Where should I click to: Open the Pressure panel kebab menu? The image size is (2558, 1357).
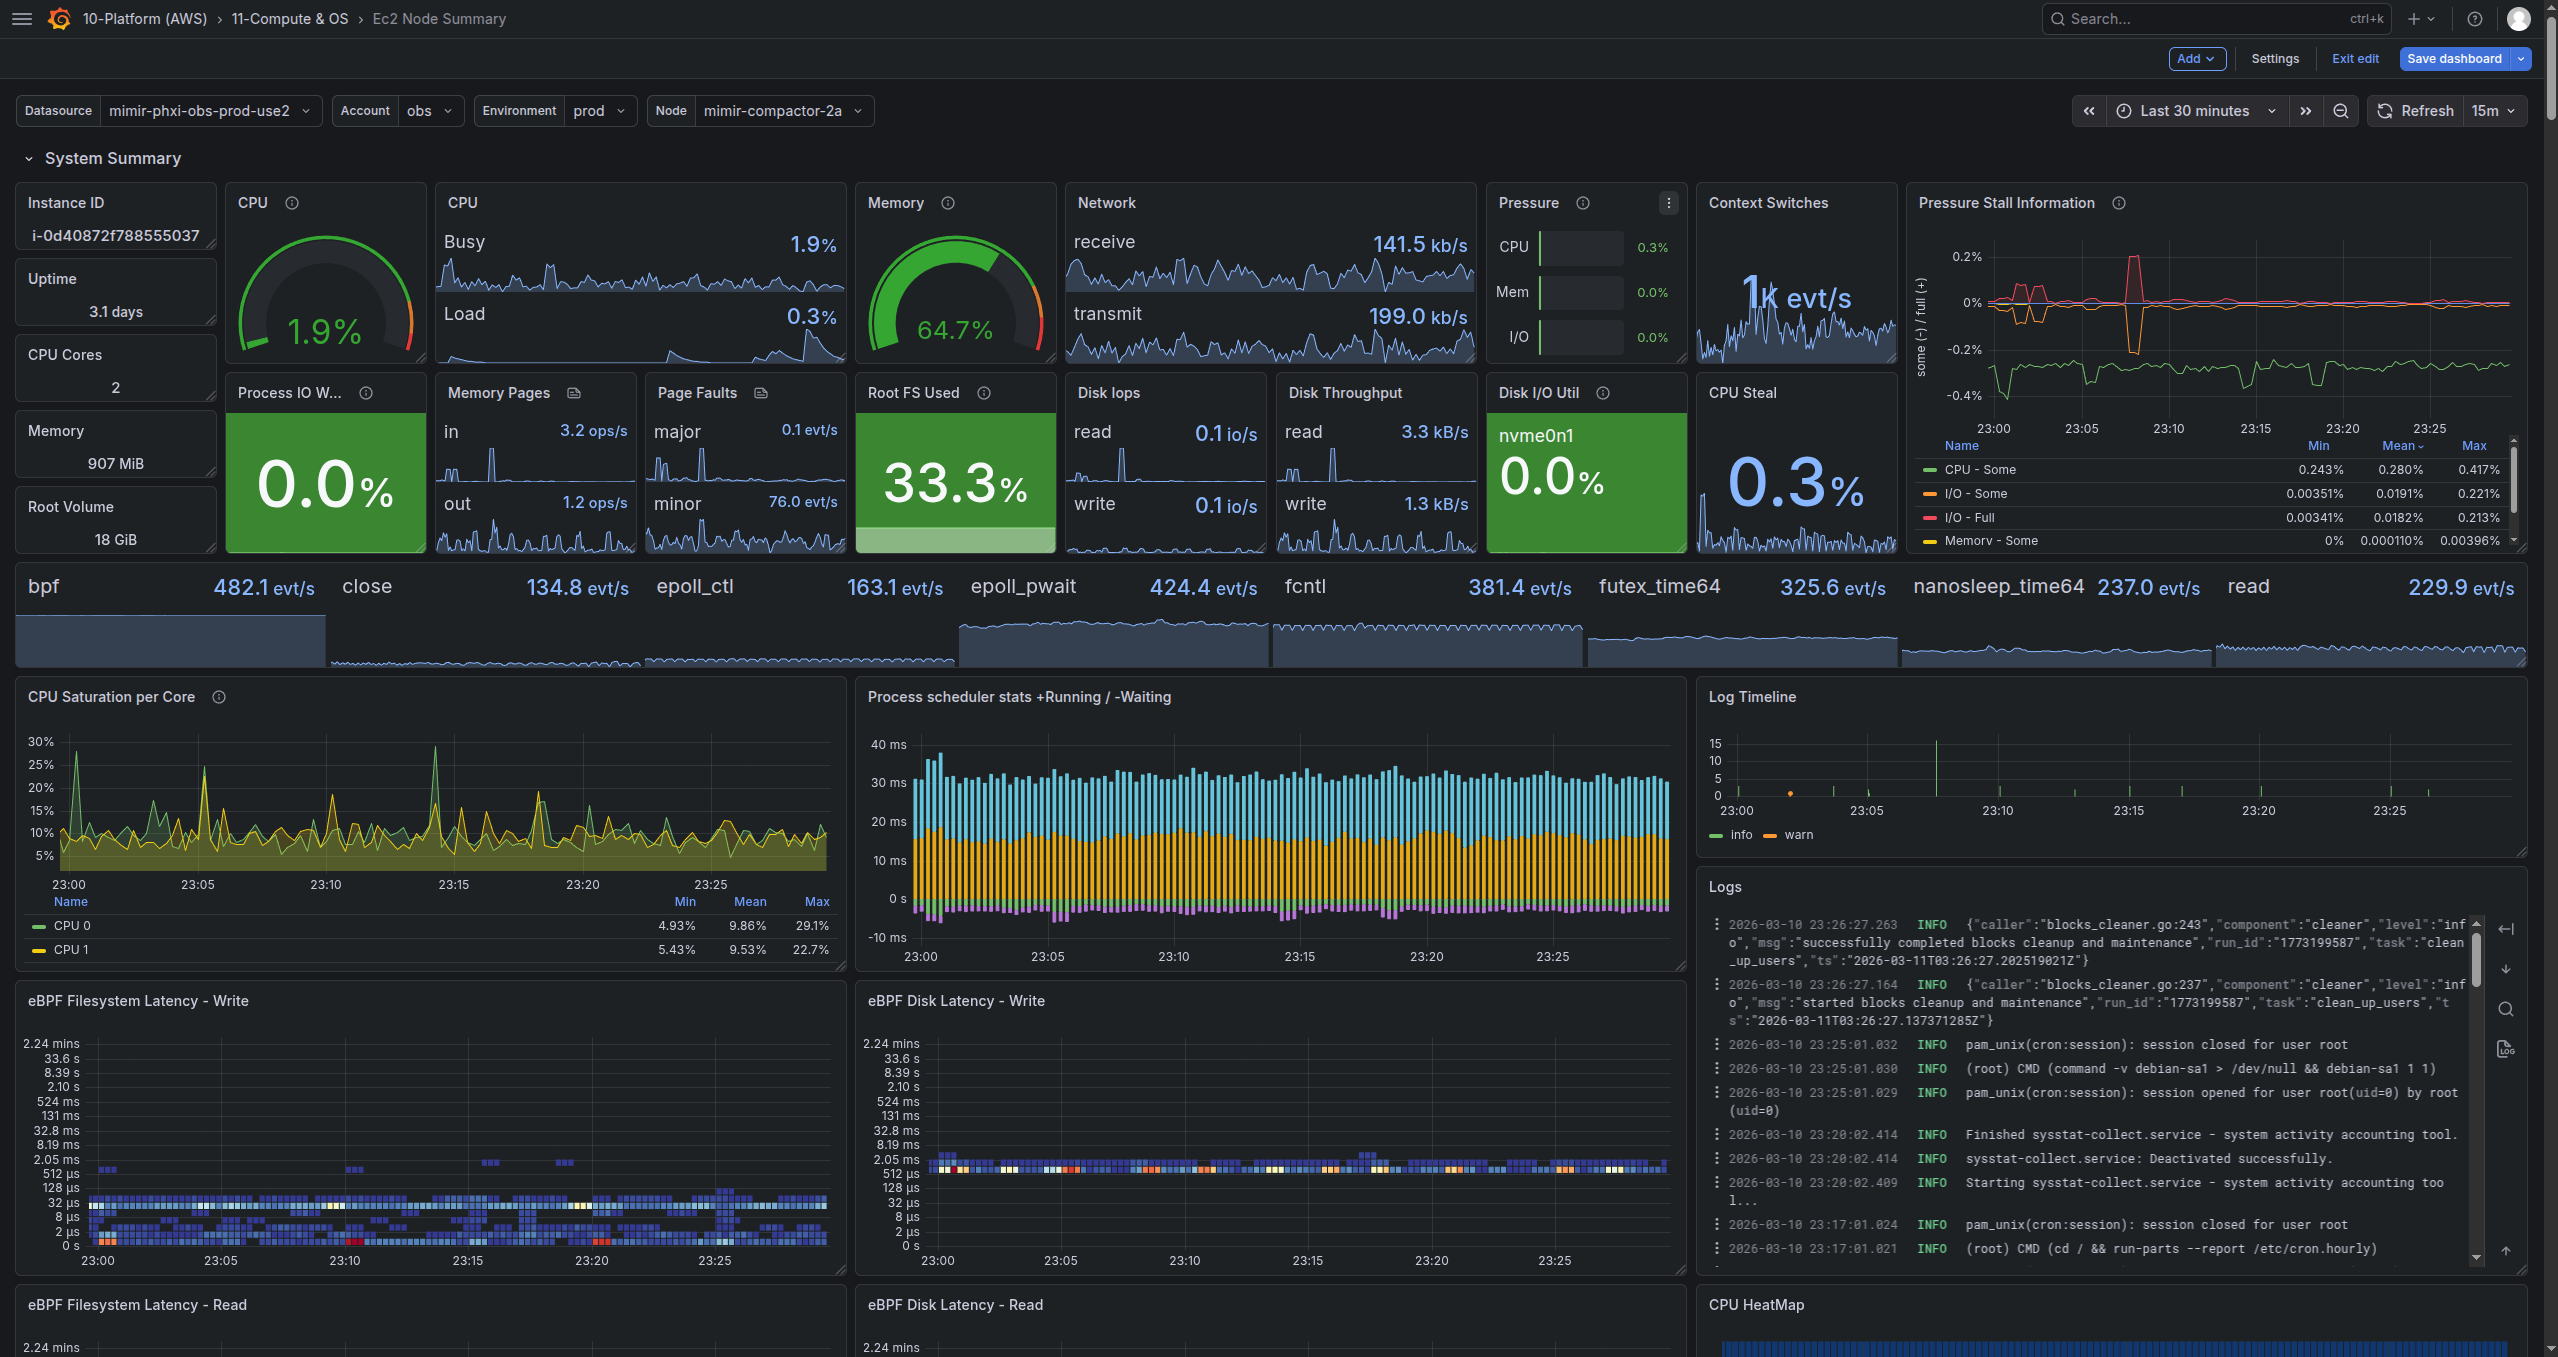[1667, 203]
